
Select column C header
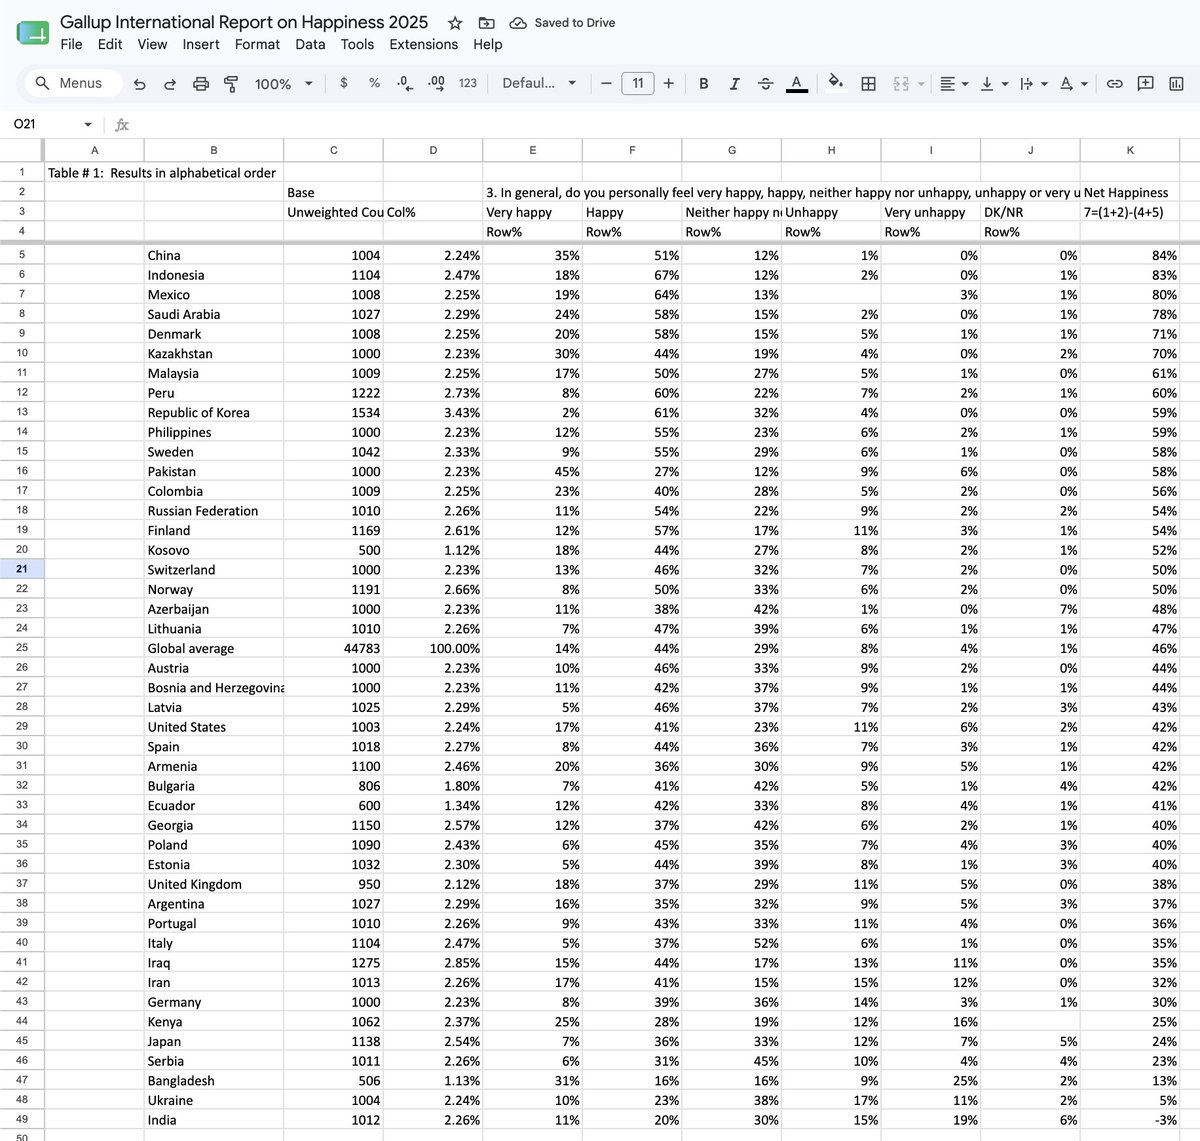click(333, 150)
